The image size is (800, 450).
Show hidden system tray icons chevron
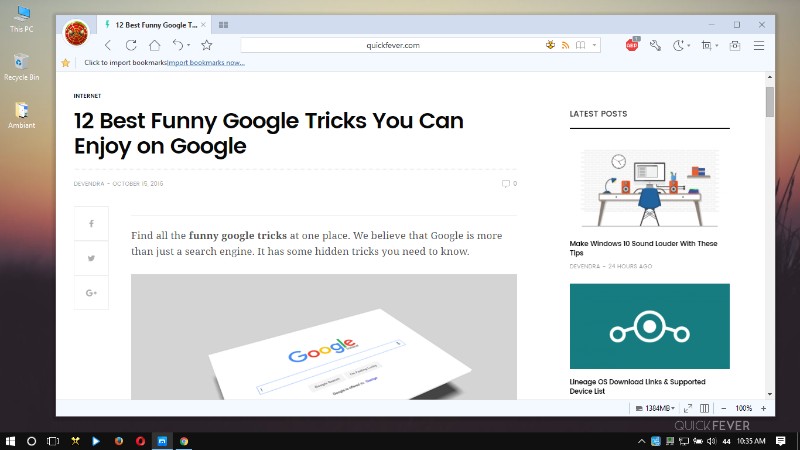pos(641,441)
